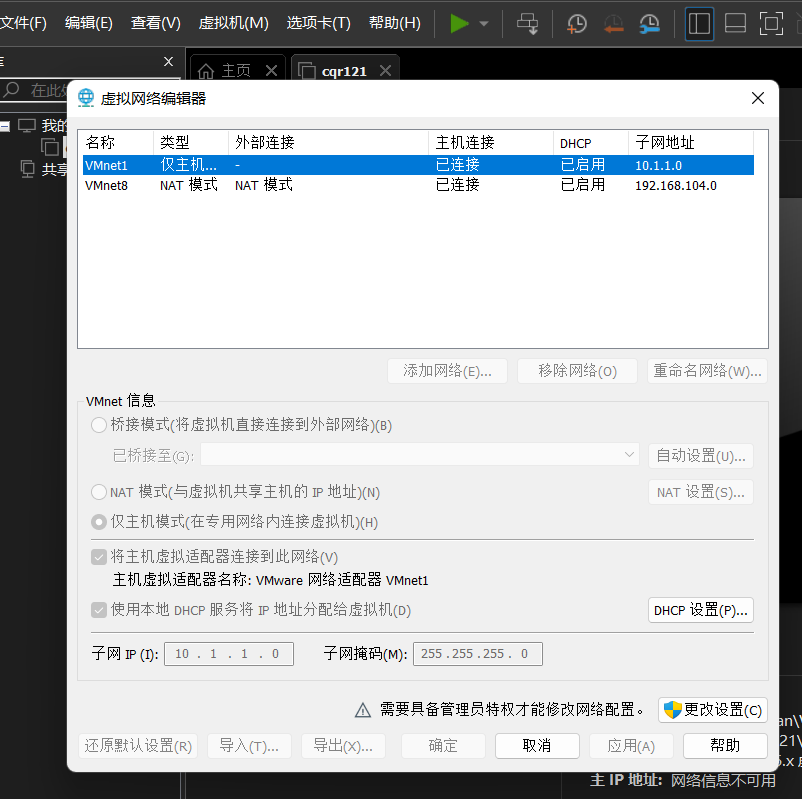Screen dimensions: 802x799
Task: Click the 添加网络(E)... button
Action: [x=447, y=371]
